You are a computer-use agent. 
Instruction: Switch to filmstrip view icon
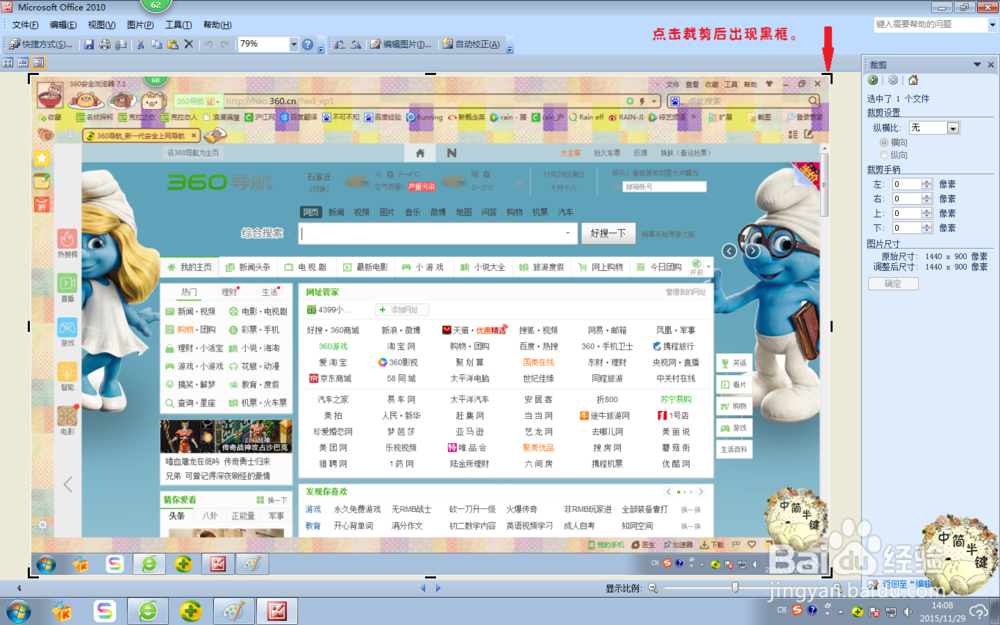(23, 62)
